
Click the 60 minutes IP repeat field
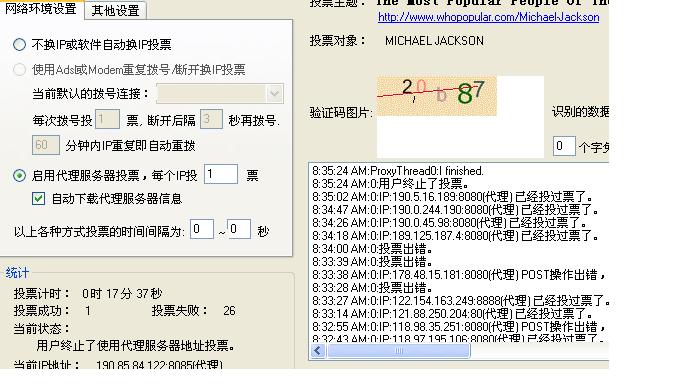pos(46,145)
